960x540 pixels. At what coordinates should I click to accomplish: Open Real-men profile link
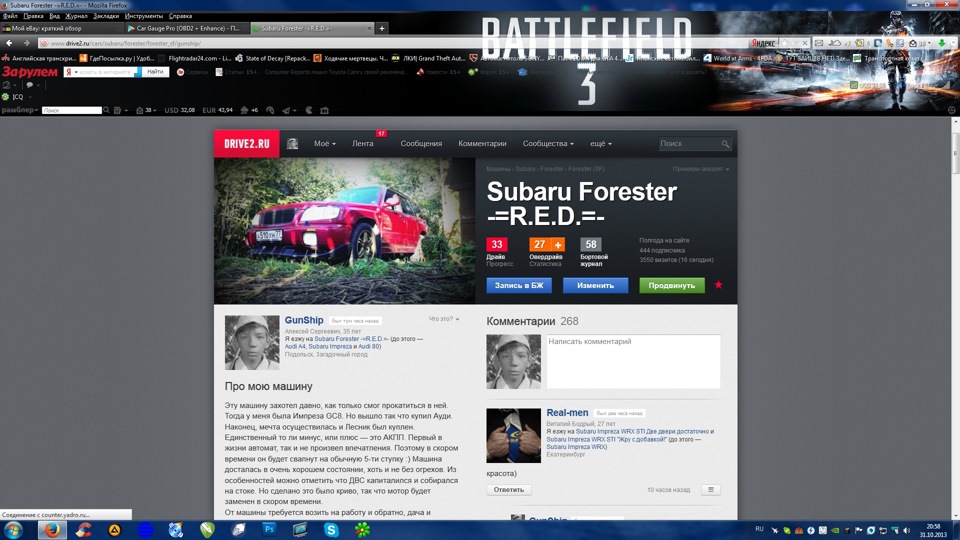(567, 413)
